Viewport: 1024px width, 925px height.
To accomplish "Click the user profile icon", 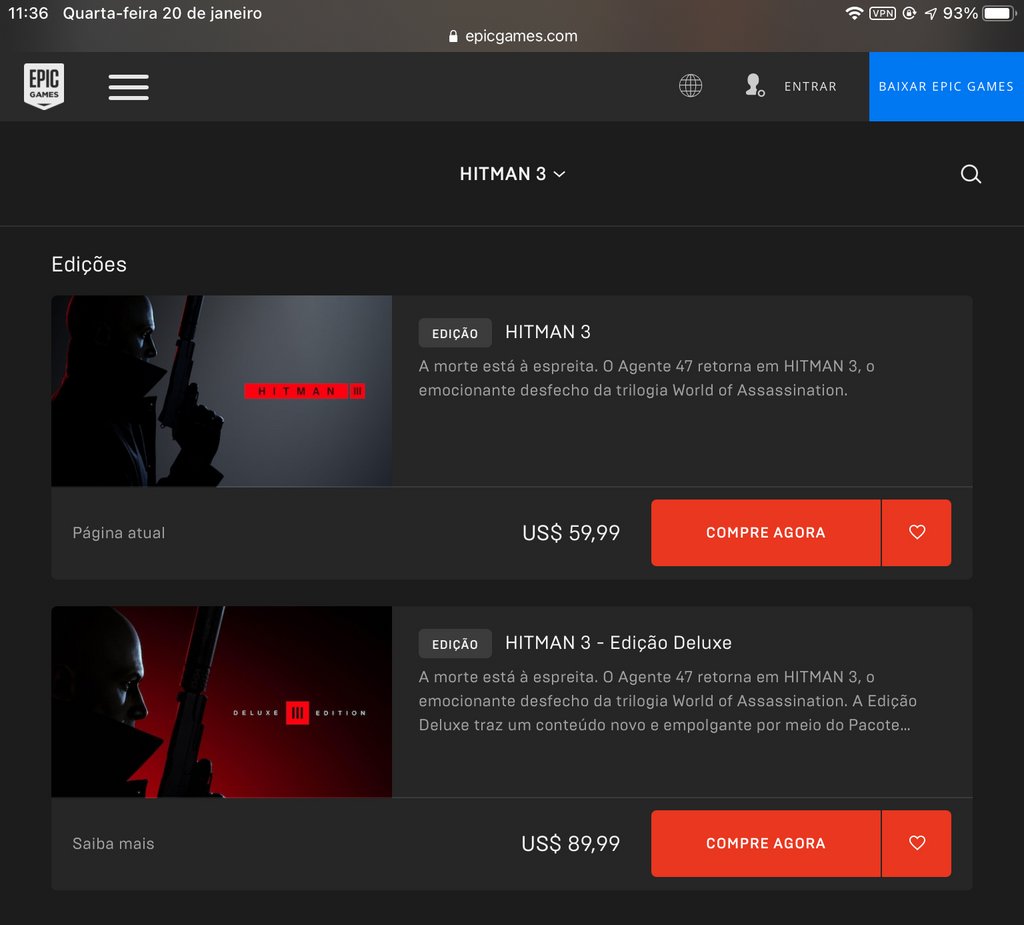I will coord(754,86).
